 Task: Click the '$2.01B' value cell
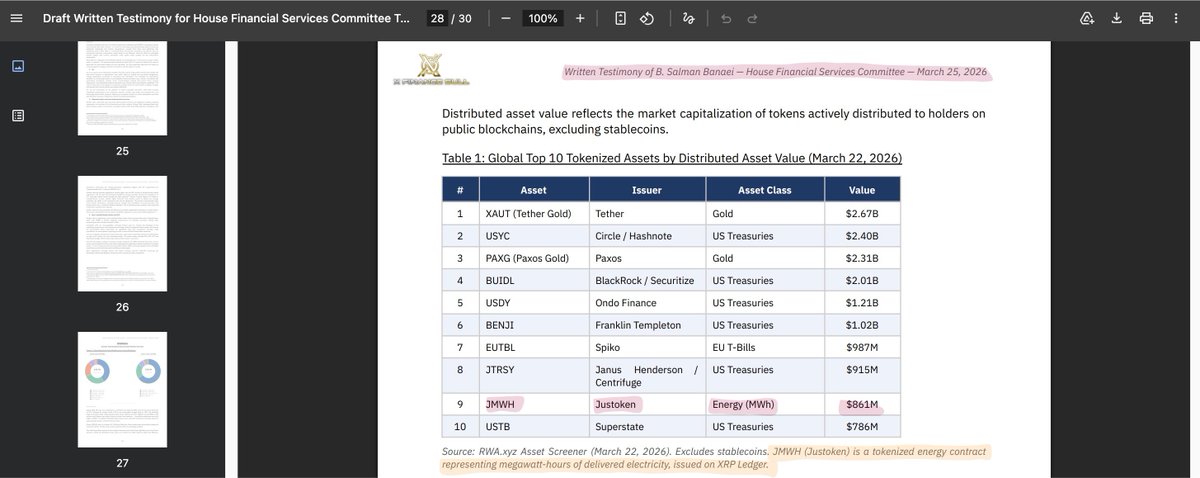[x=862, y=281]
